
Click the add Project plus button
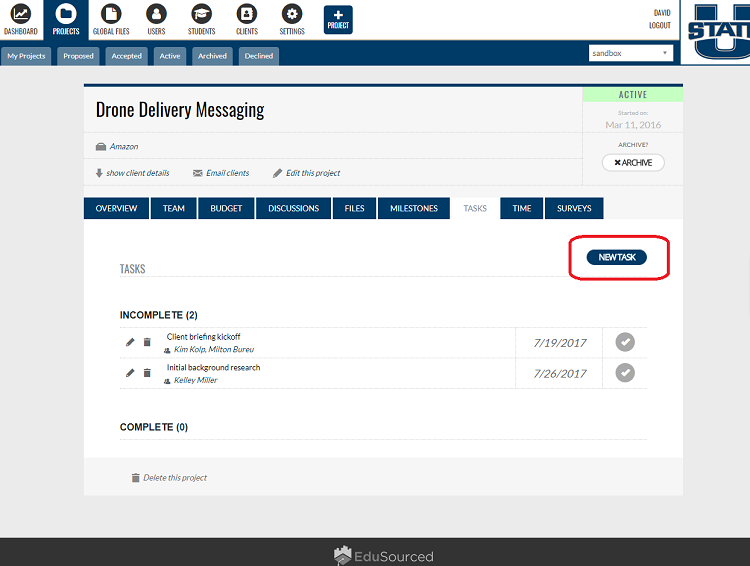click(338, 19)
